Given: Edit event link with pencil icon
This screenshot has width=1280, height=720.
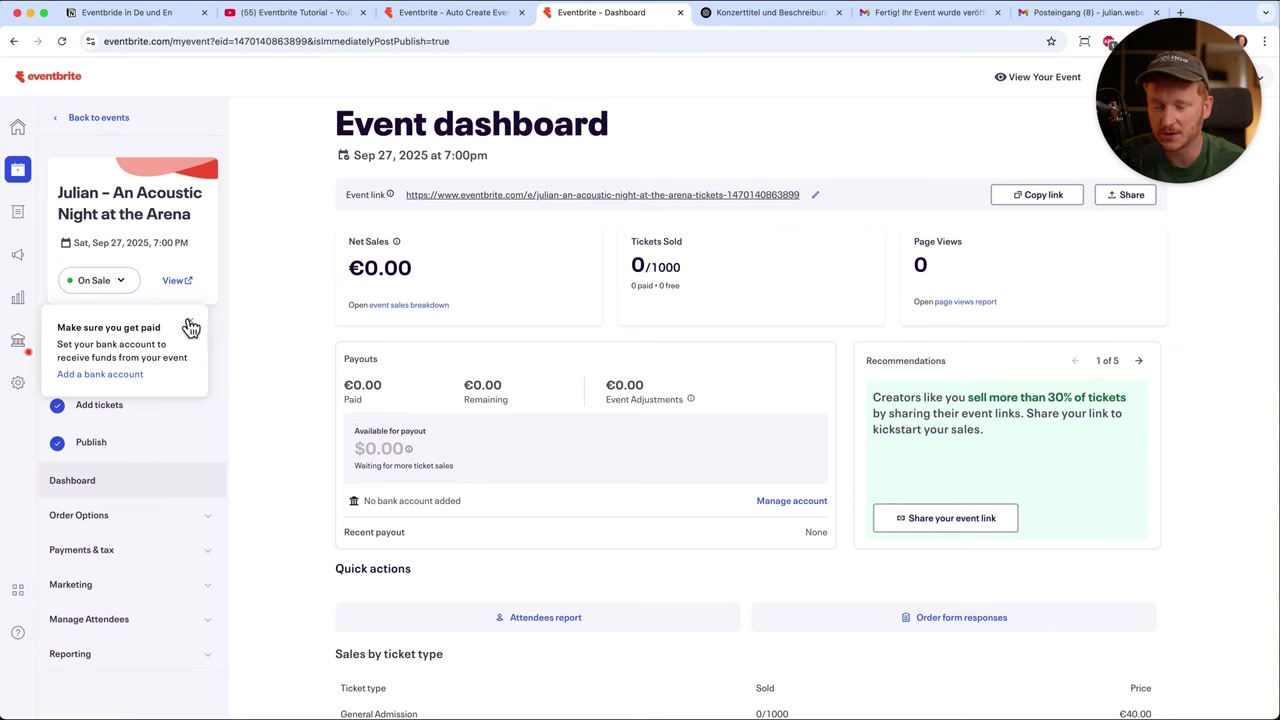Looking at the screenshot, I should click(x=815, y=195).
